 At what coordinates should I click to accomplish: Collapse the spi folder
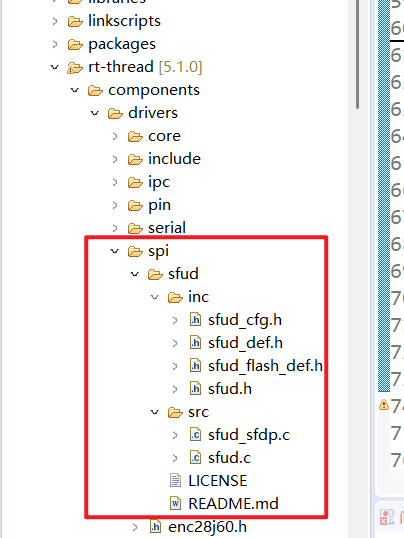click(115, 251)
